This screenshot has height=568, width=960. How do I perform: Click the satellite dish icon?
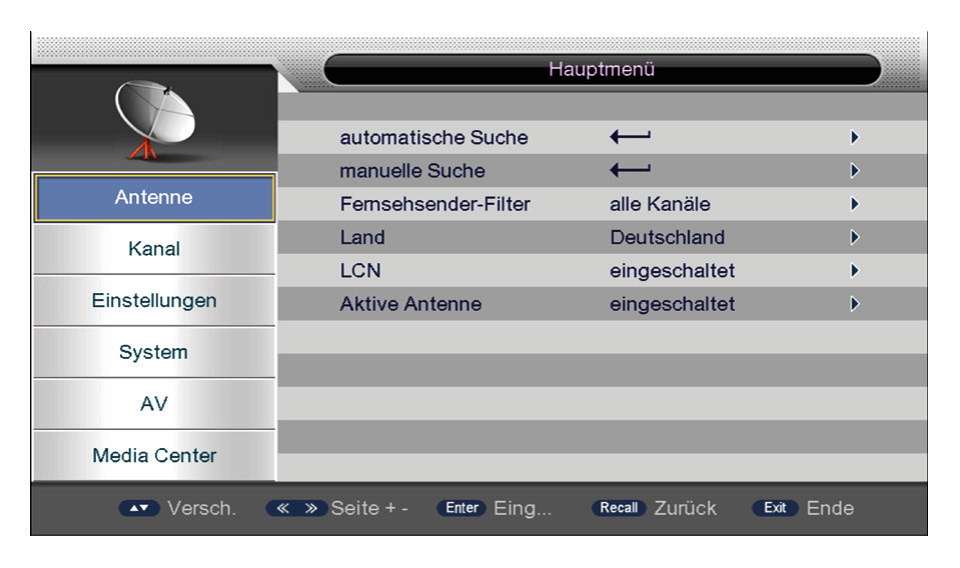coord(155,119)
